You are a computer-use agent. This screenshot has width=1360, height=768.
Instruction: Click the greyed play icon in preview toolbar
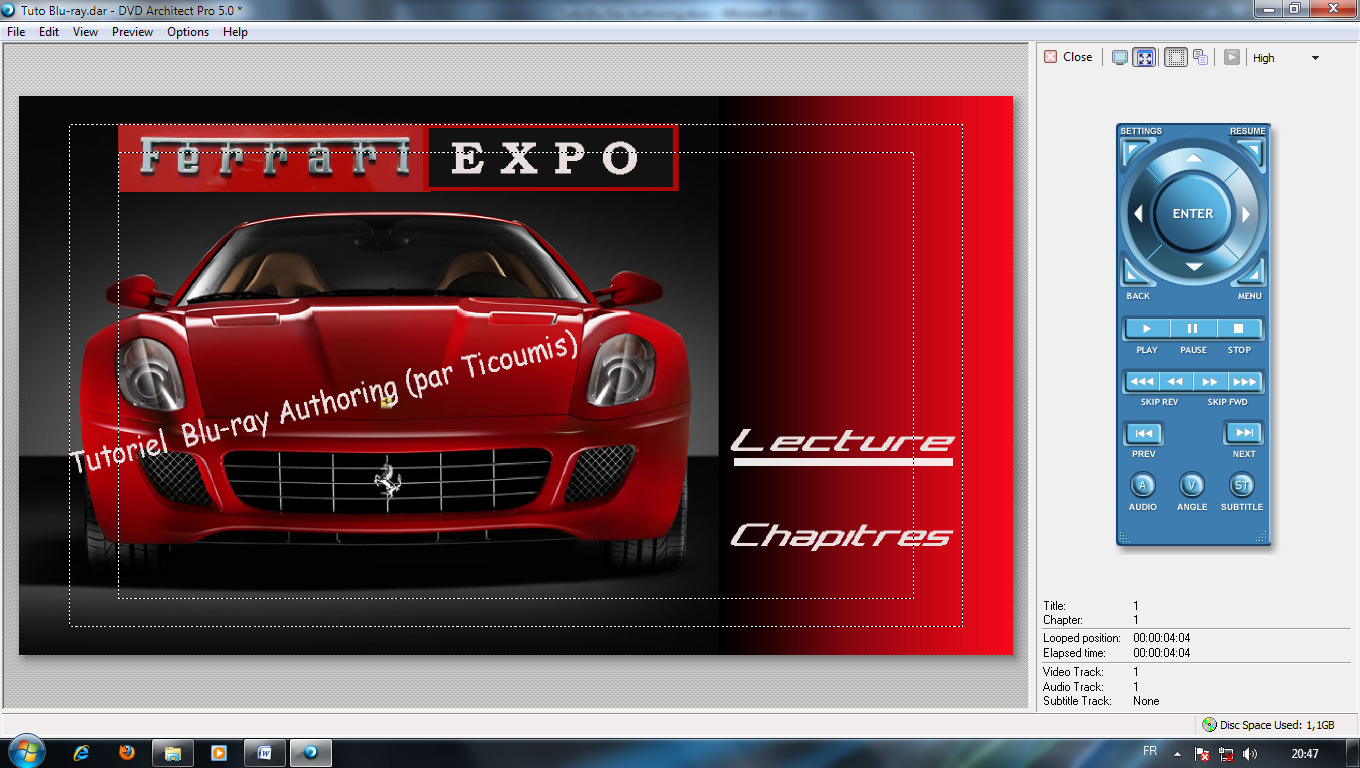point(1232,58)
